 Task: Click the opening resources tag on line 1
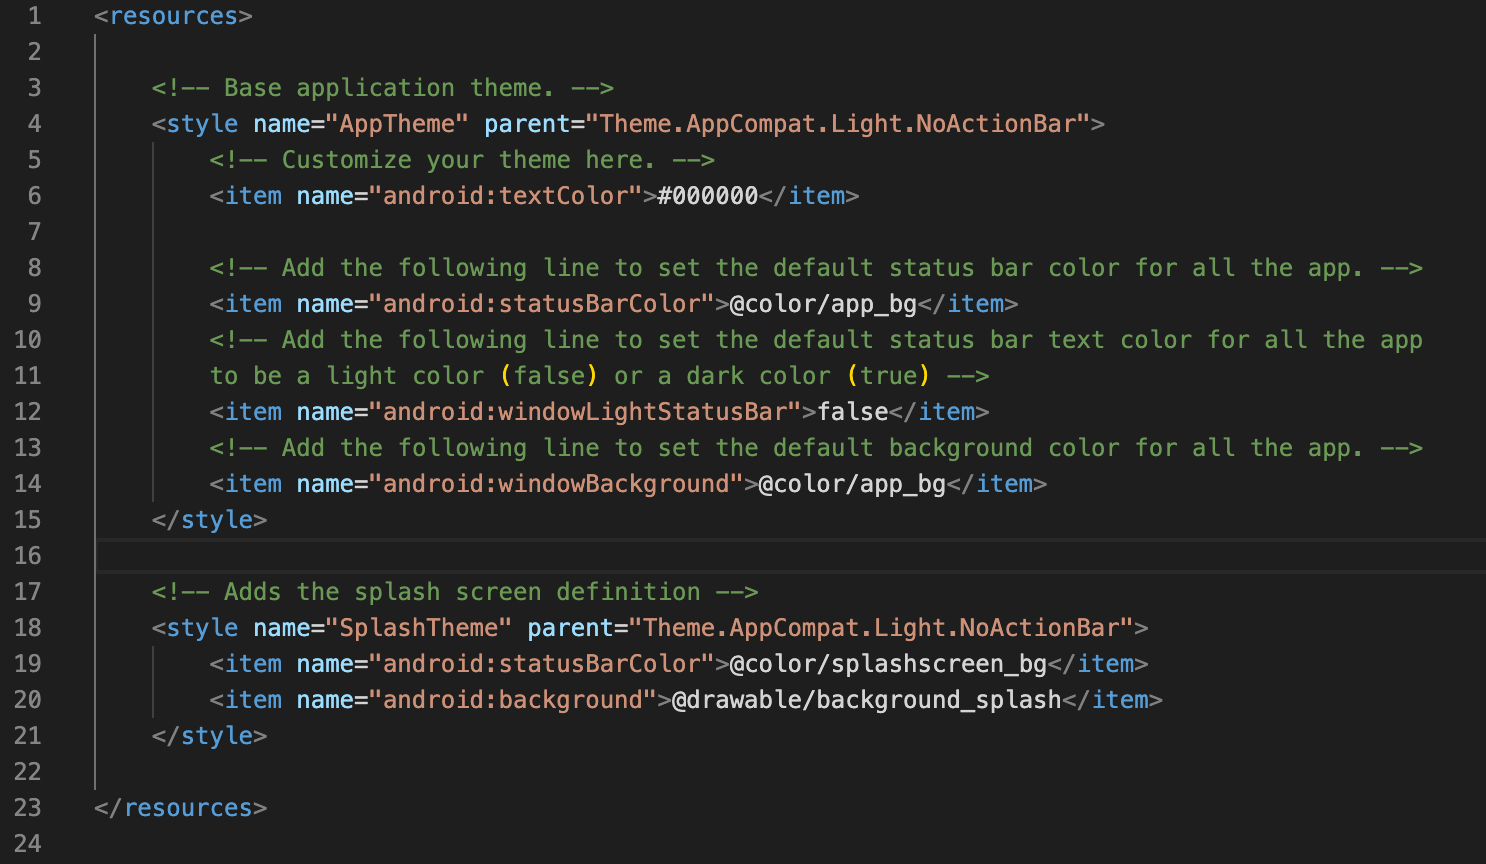pos(173,16)
